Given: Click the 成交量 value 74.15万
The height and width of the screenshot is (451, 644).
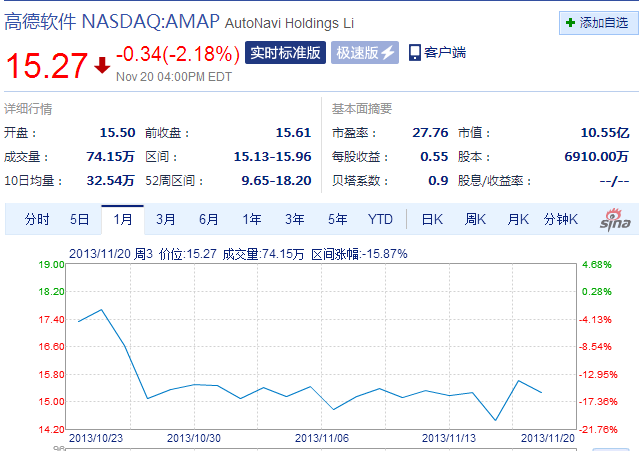Looking at the screenshot, I should pos(110,156).
